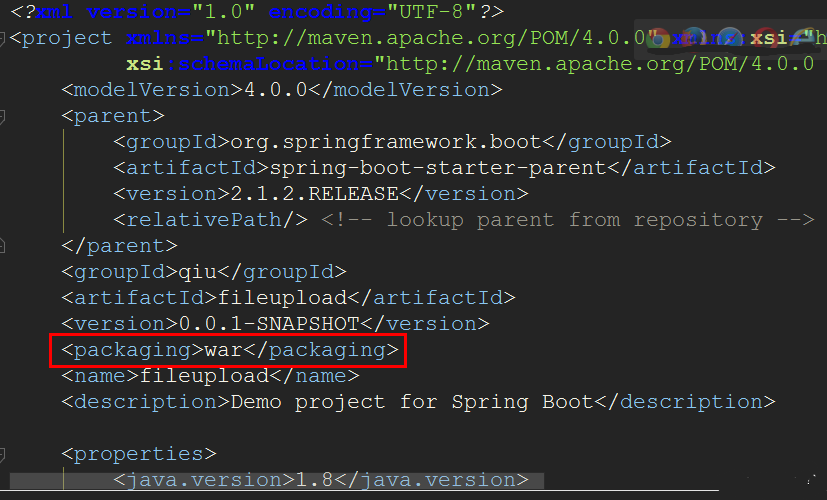This screenshot has width=827, height=500.
Task: Click the xsi:schemaLocation URL value
Action: (x=600, y=65)
